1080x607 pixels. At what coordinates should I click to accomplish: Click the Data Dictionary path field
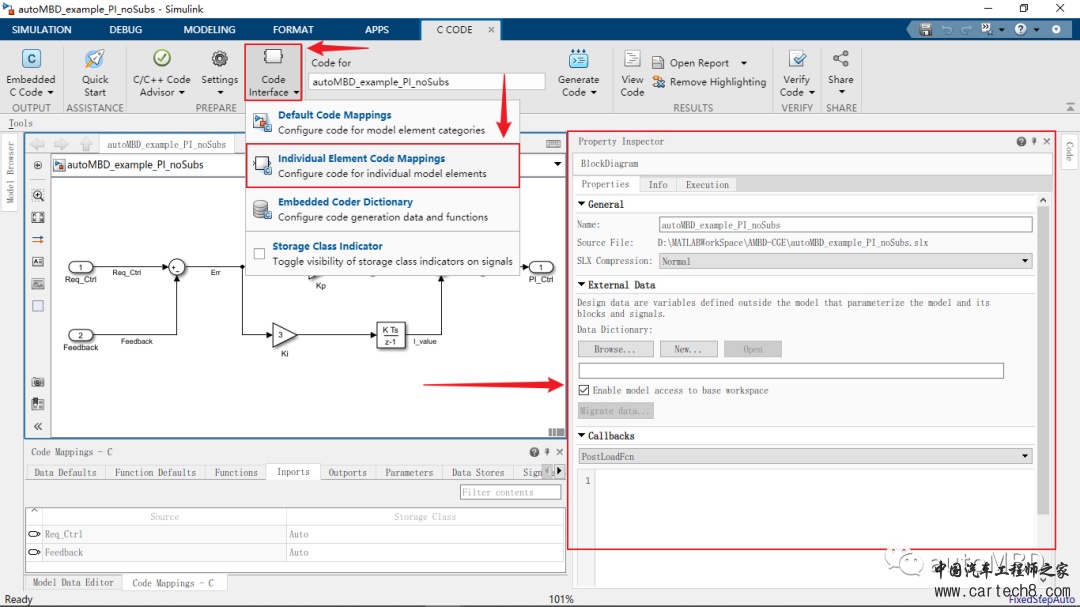pos(791,371)
